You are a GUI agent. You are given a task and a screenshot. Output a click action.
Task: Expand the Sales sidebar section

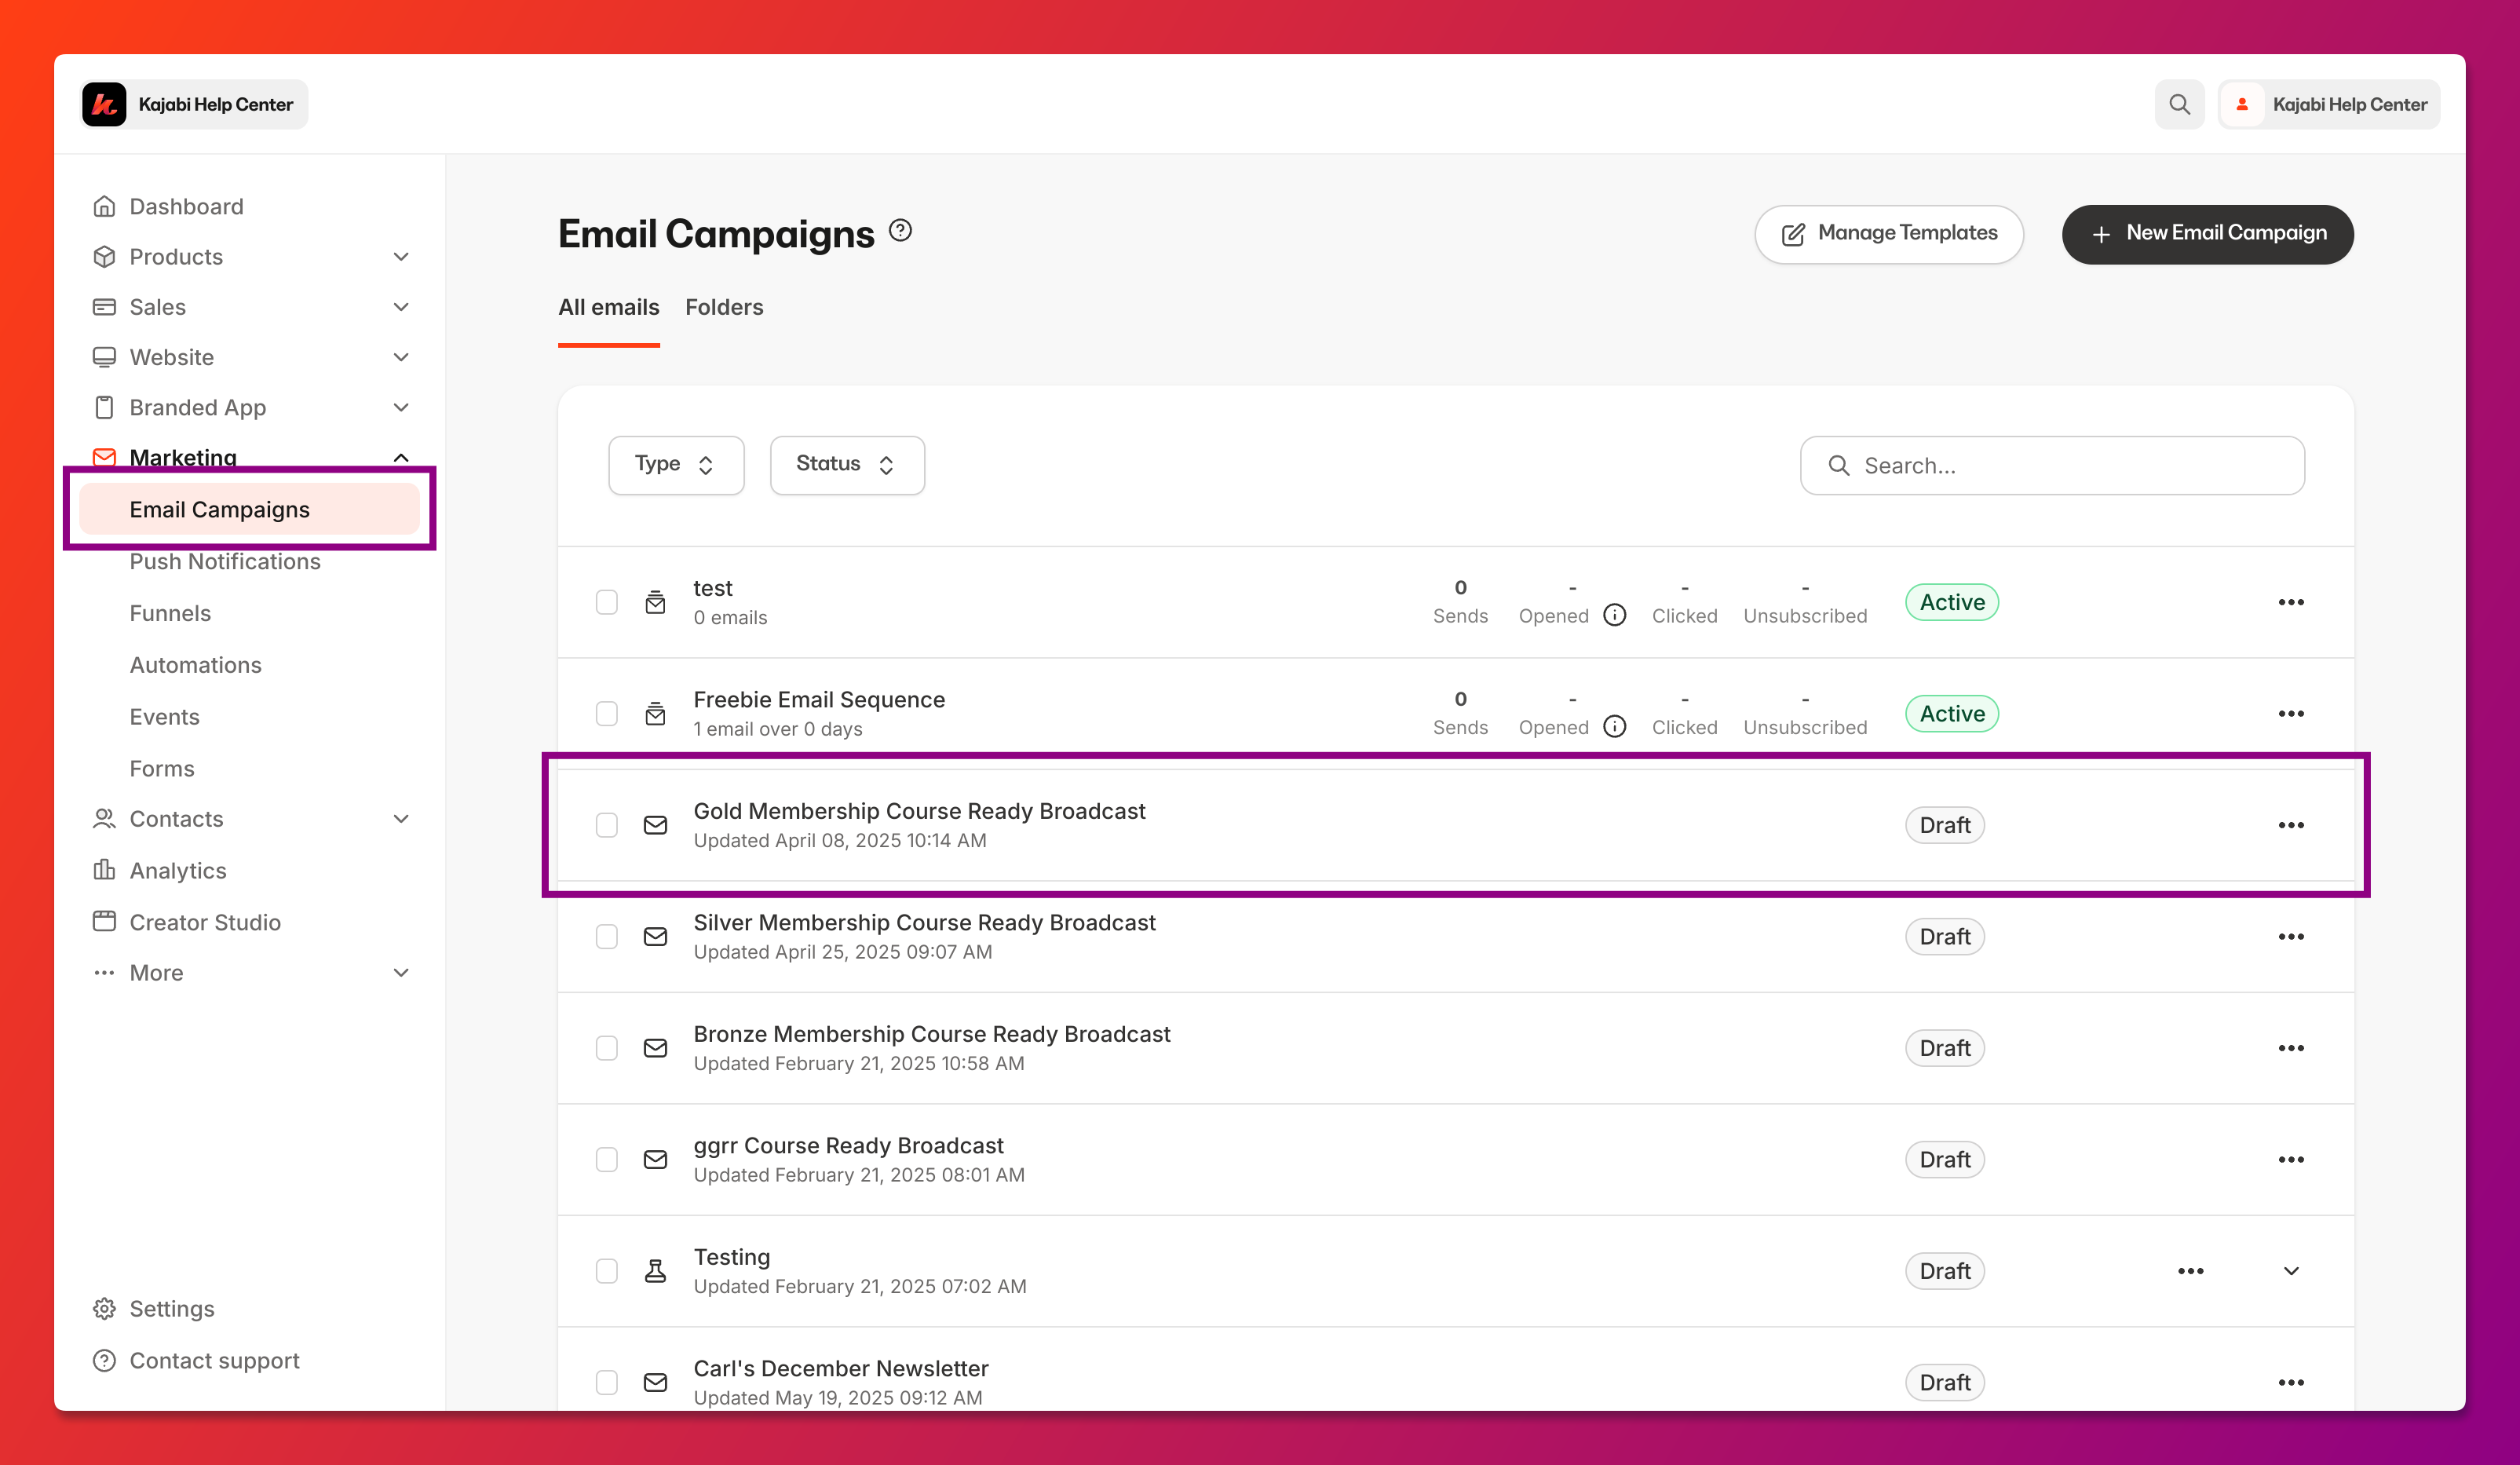pyautogui.click(x=401, y=307)
